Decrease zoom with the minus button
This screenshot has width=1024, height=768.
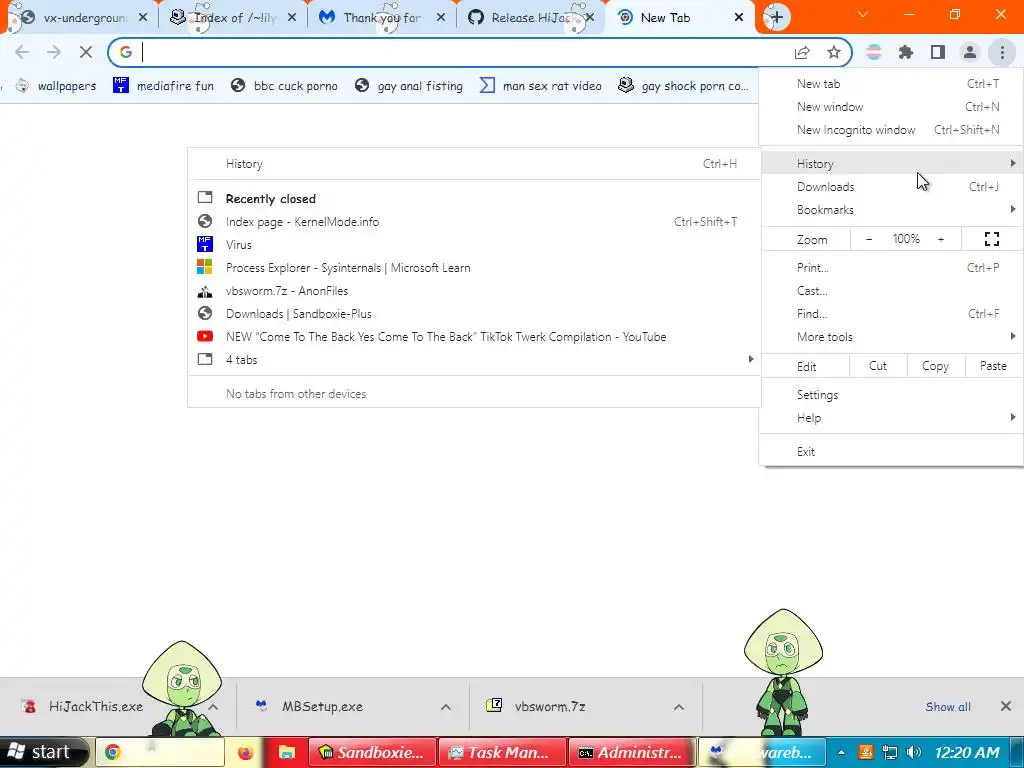(869, 240)
